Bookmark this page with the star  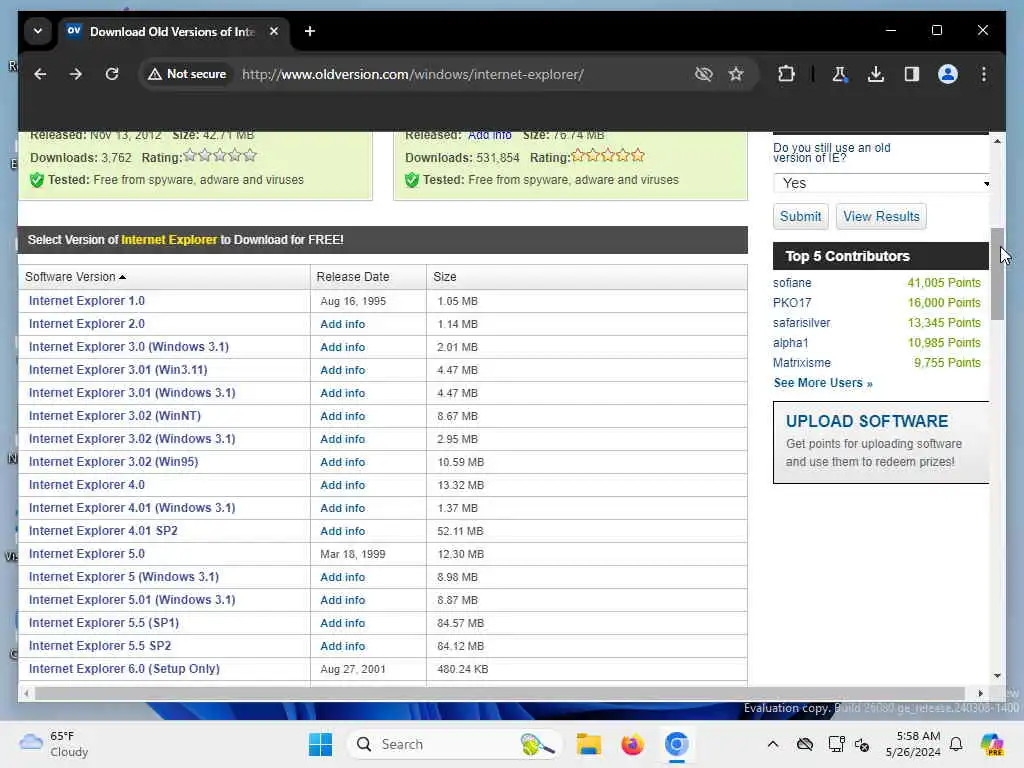point(736,74)
